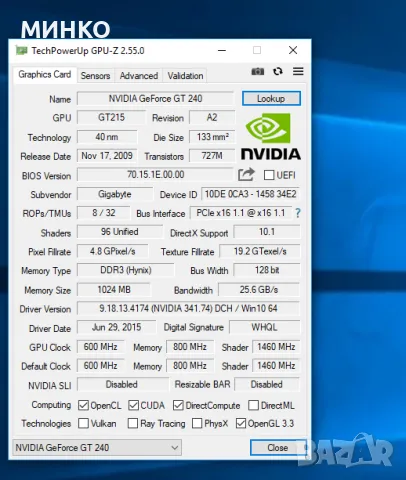Toggle the UEFI checkbox
406x480 pixels.
(269, 175)
